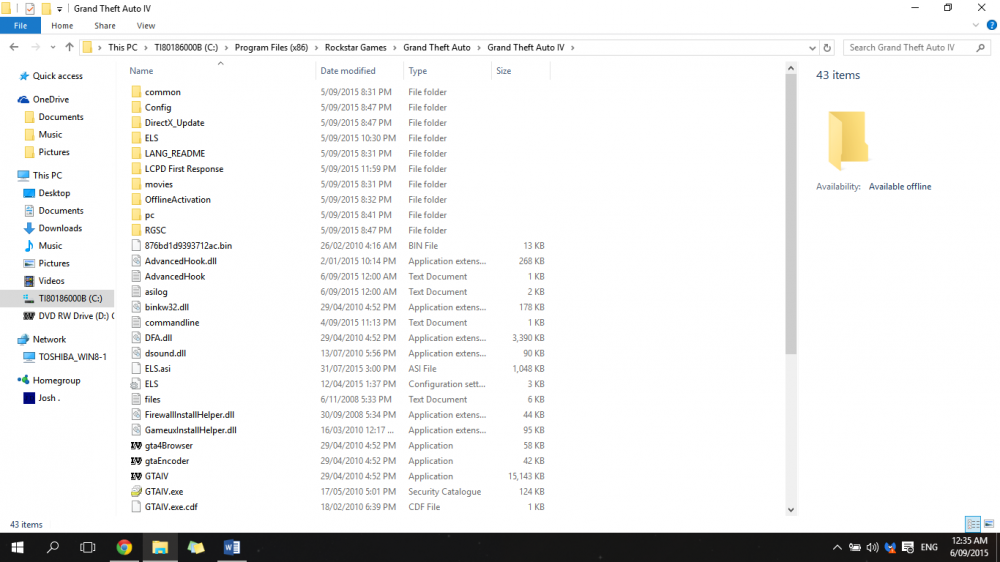Image resolution: width=1000 pixels, height=562 pixels.
Task: Click the search magnifier icon
Action: (x=980, y=48)
